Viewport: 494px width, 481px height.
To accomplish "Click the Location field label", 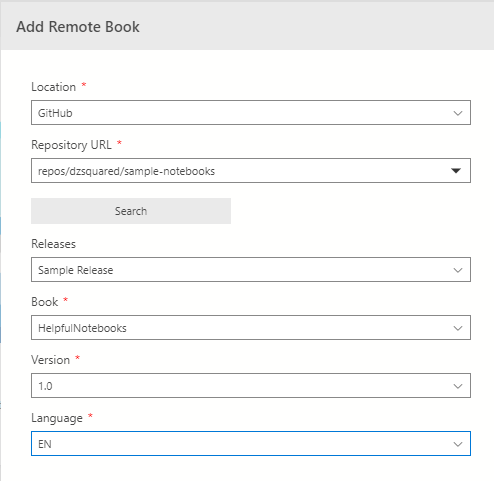I will point(54,87).
